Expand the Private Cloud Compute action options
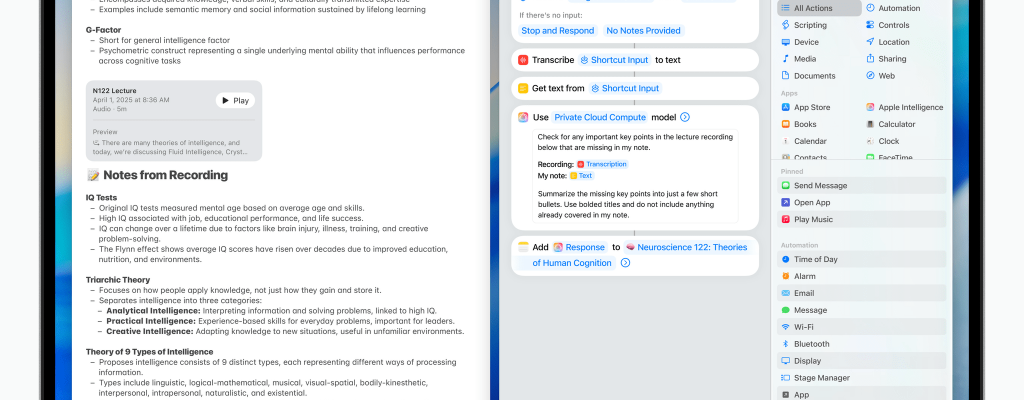This screenshot has height=400, width=1024. pyautogui.click(x=685, y=117)
